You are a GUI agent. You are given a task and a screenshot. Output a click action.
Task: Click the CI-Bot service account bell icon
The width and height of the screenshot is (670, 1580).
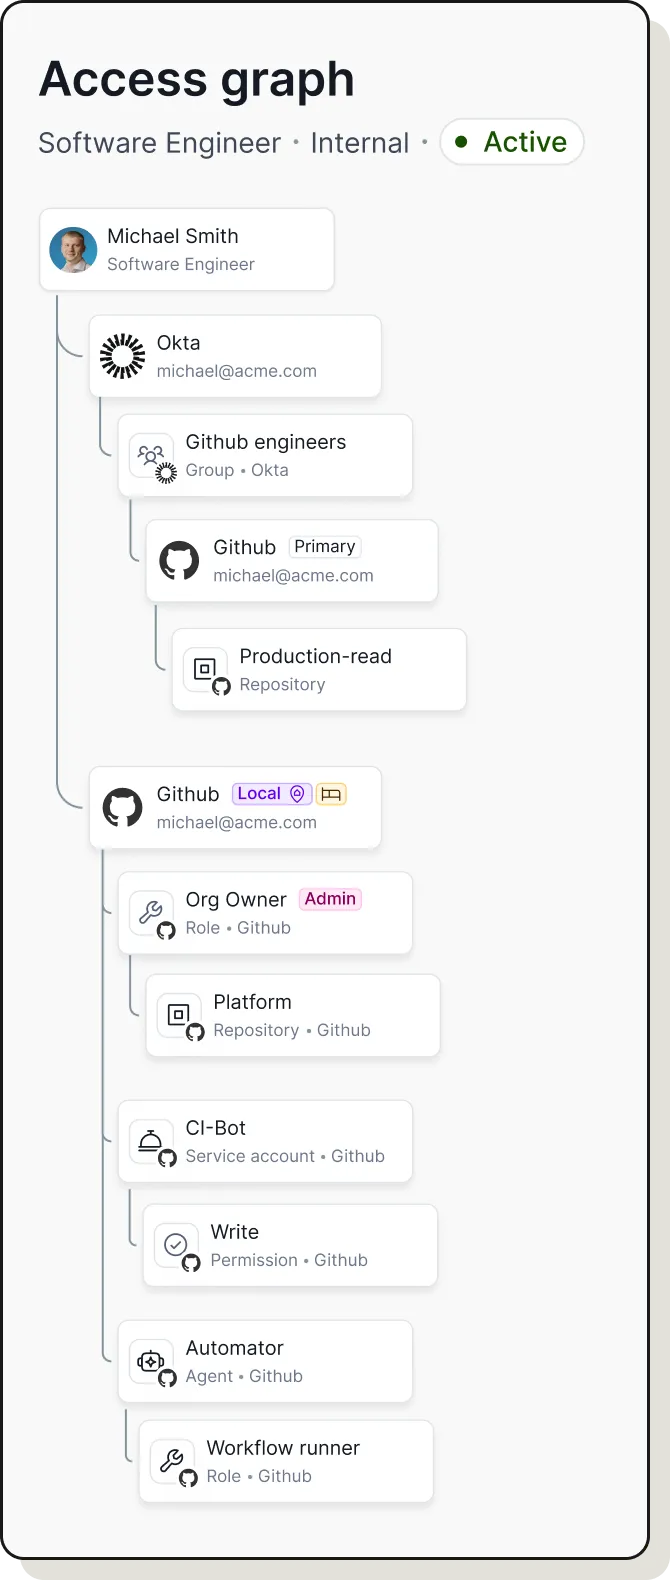click(151, 1141)
